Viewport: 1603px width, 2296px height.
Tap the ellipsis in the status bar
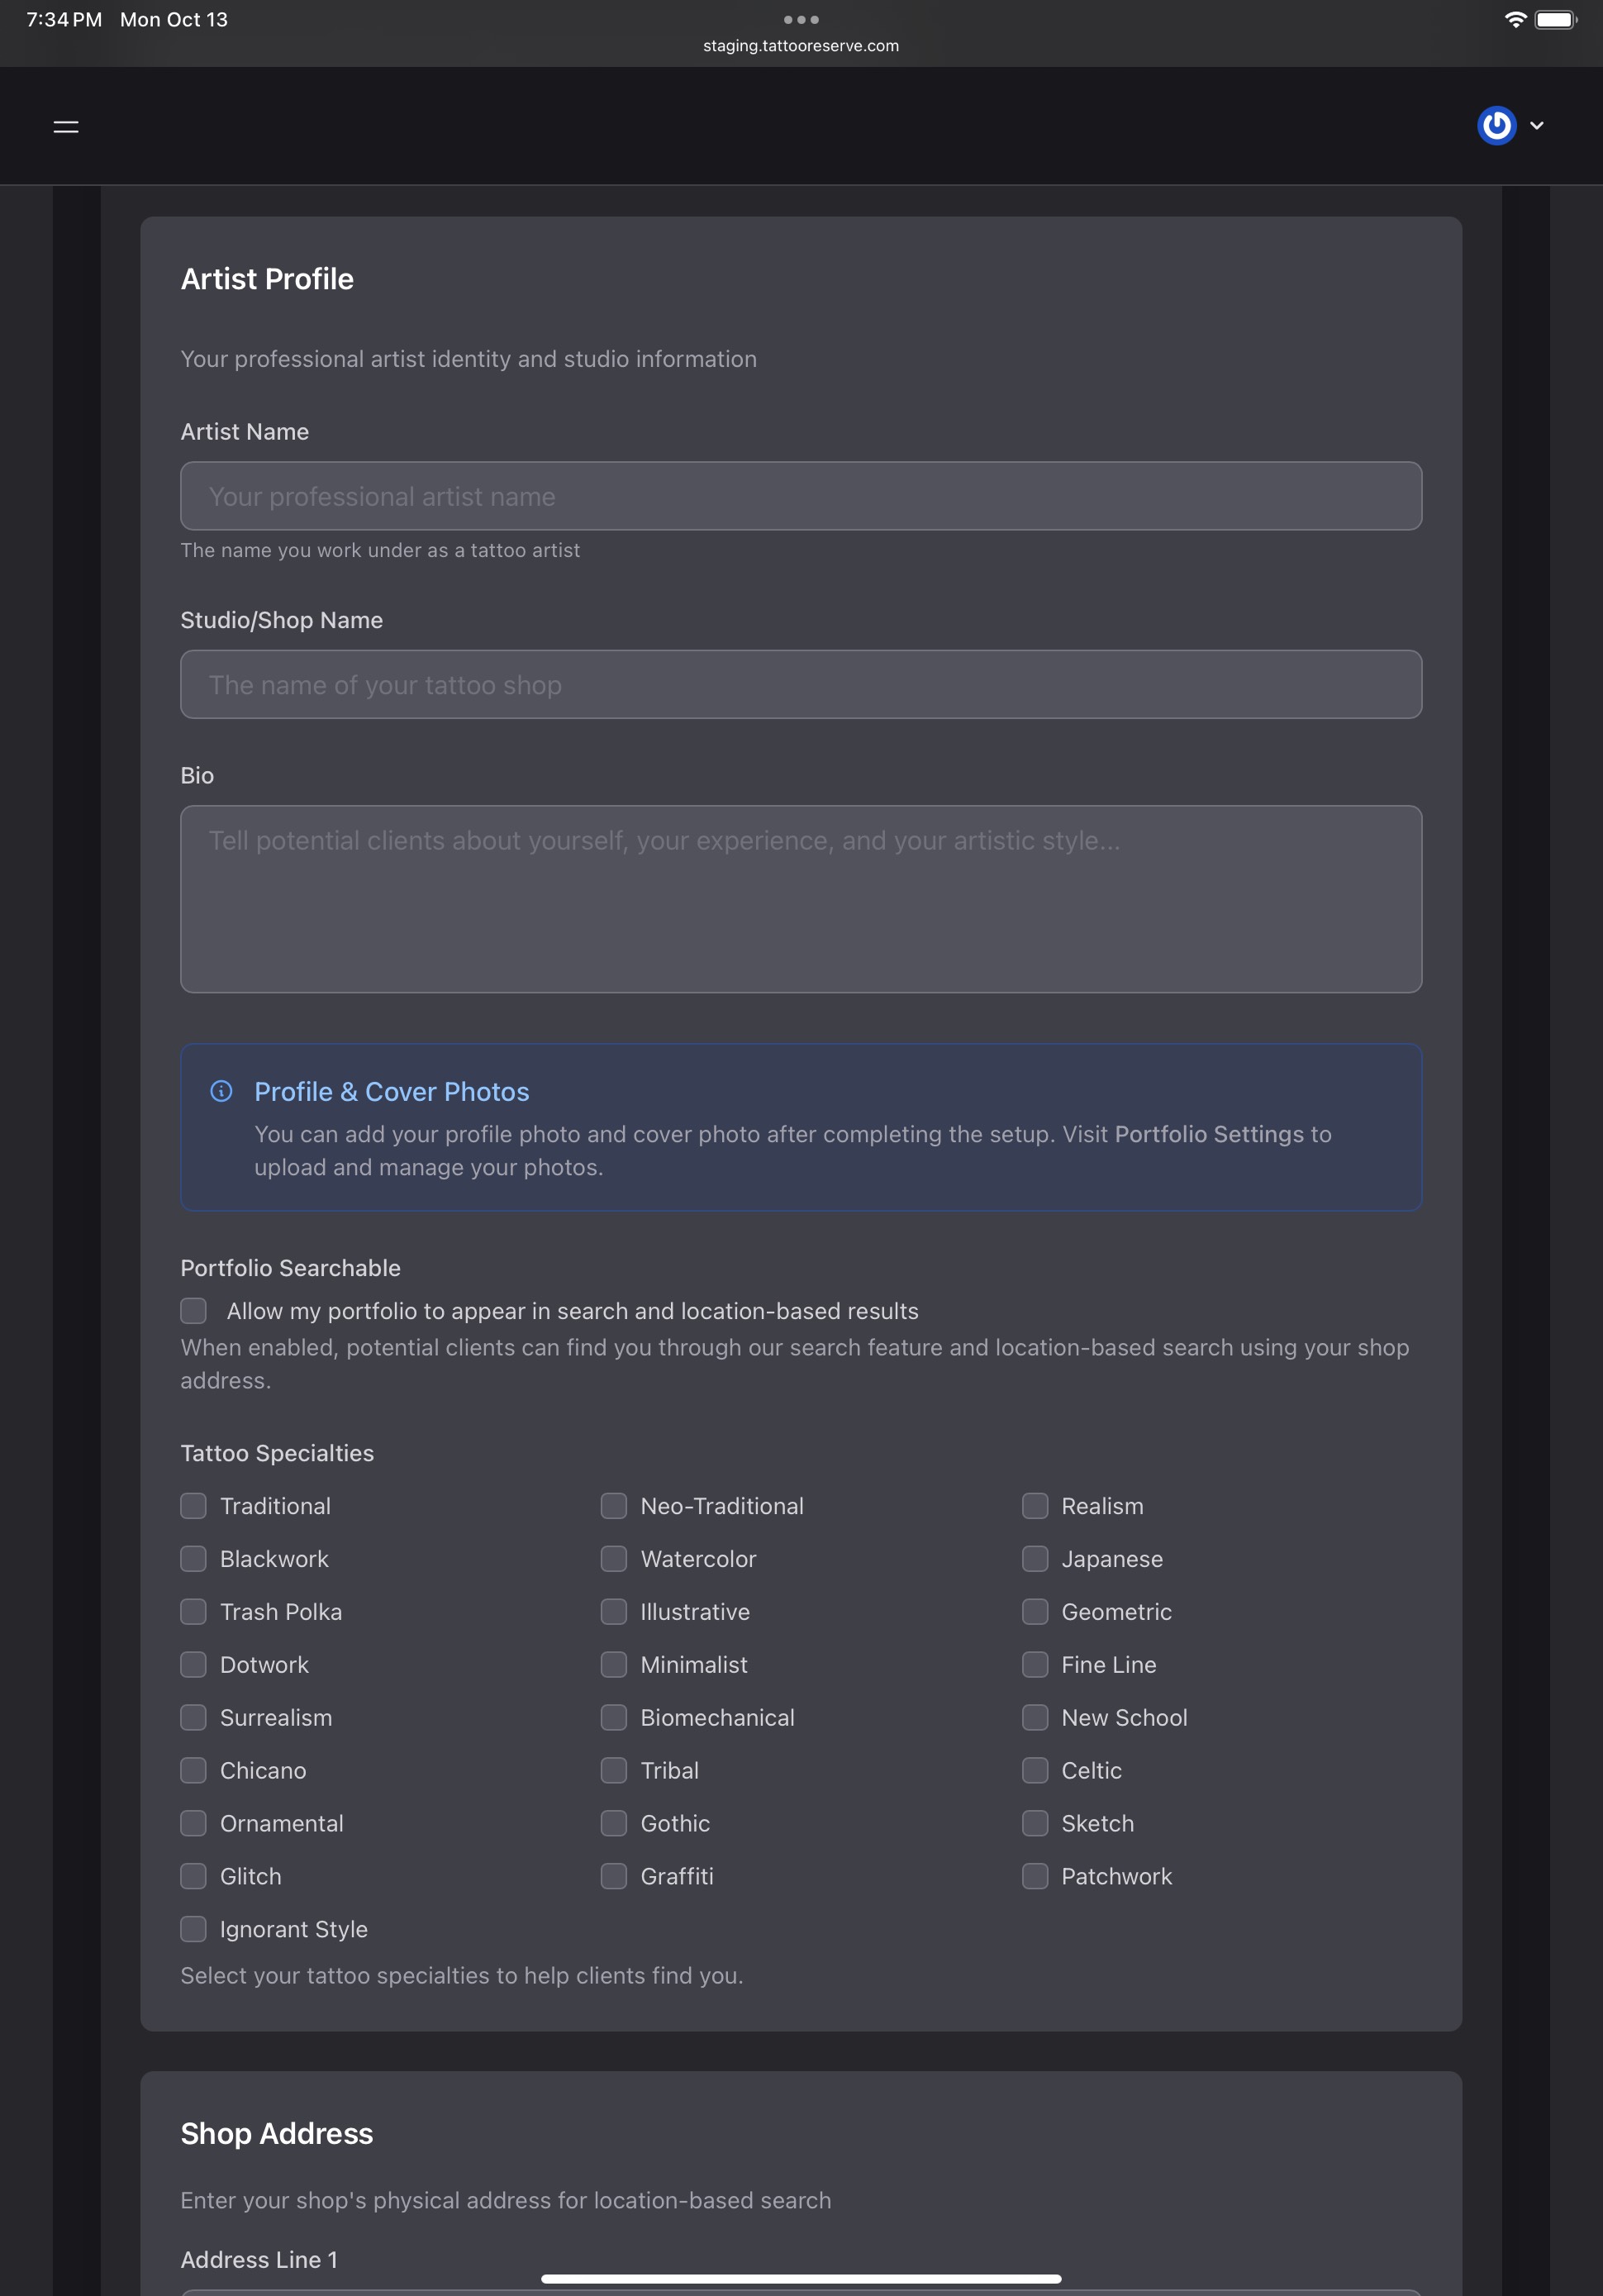801,19
